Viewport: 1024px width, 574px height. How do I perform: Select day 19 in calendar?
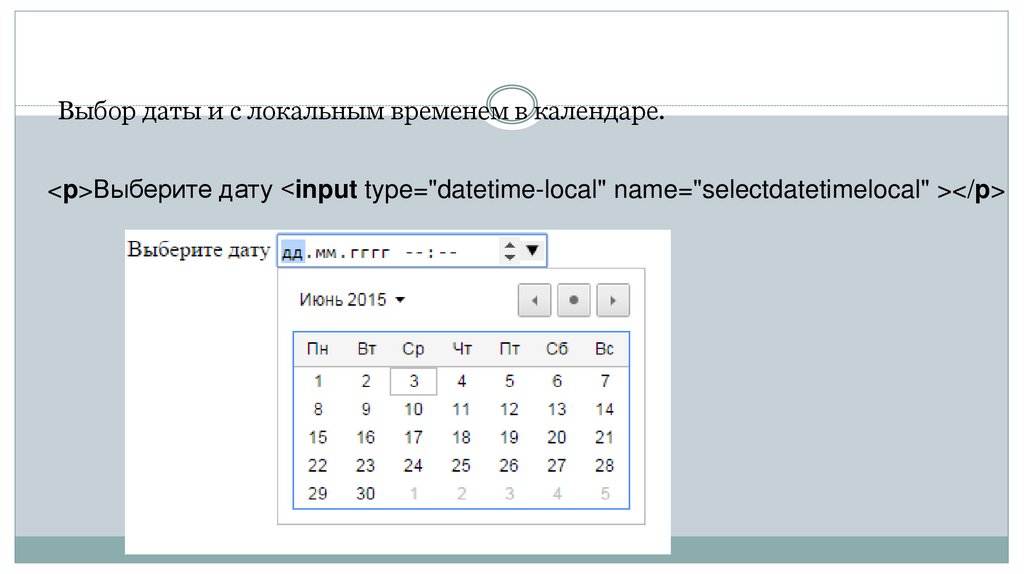(509, 438)
